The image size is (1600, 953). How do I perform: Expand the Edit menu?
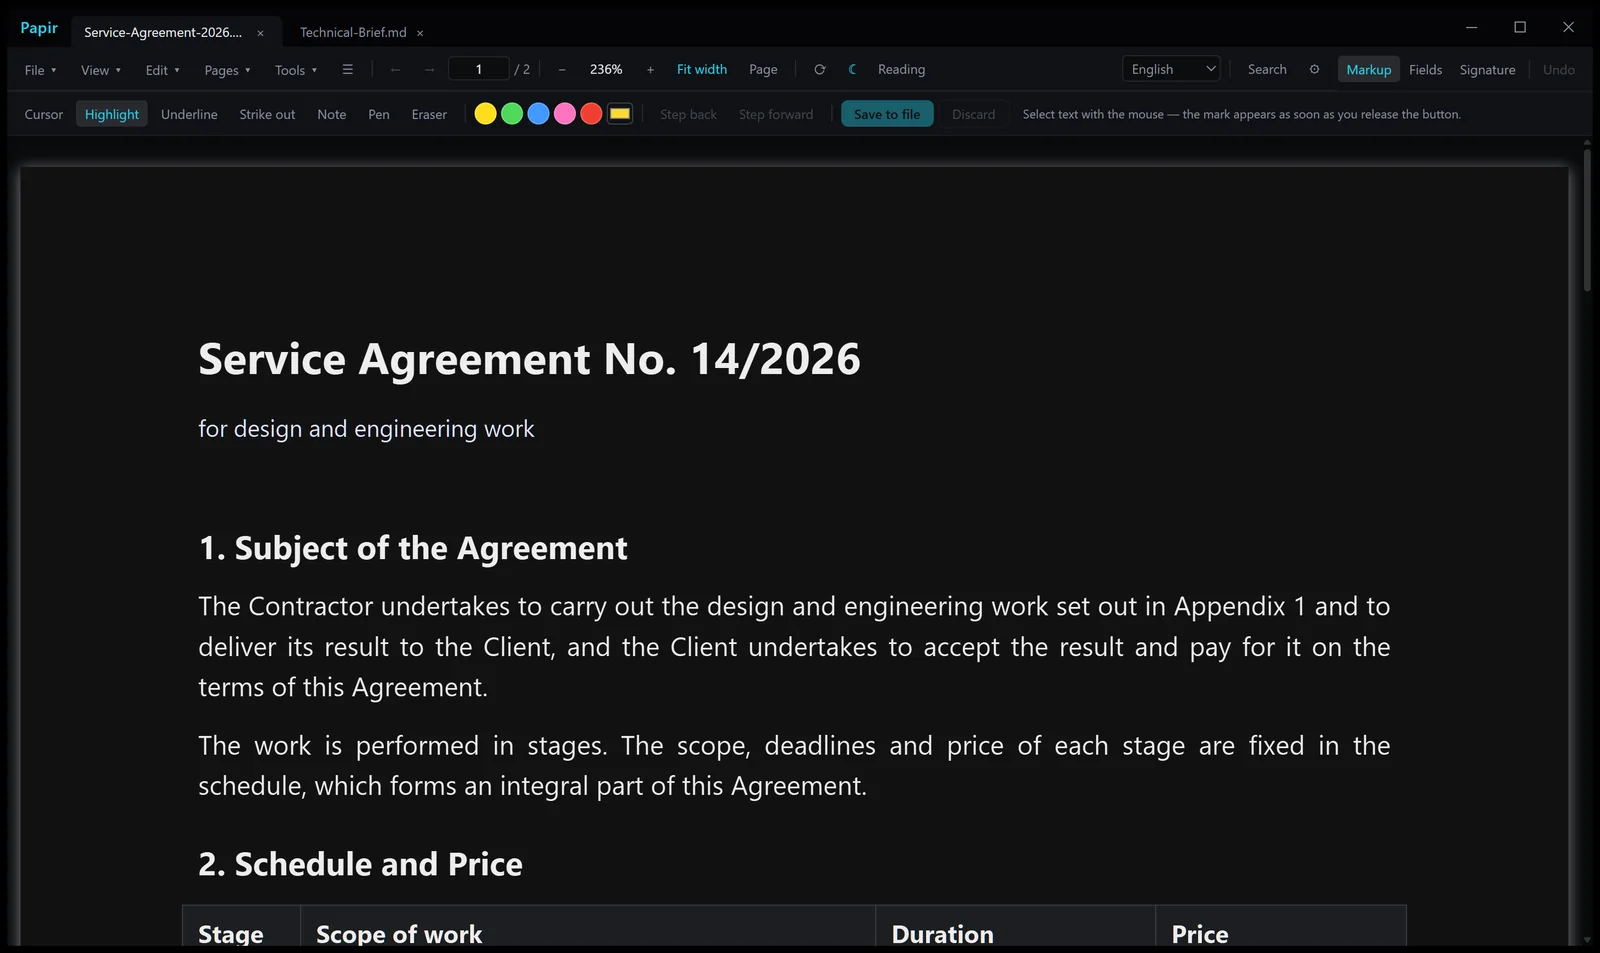(162, 70)
